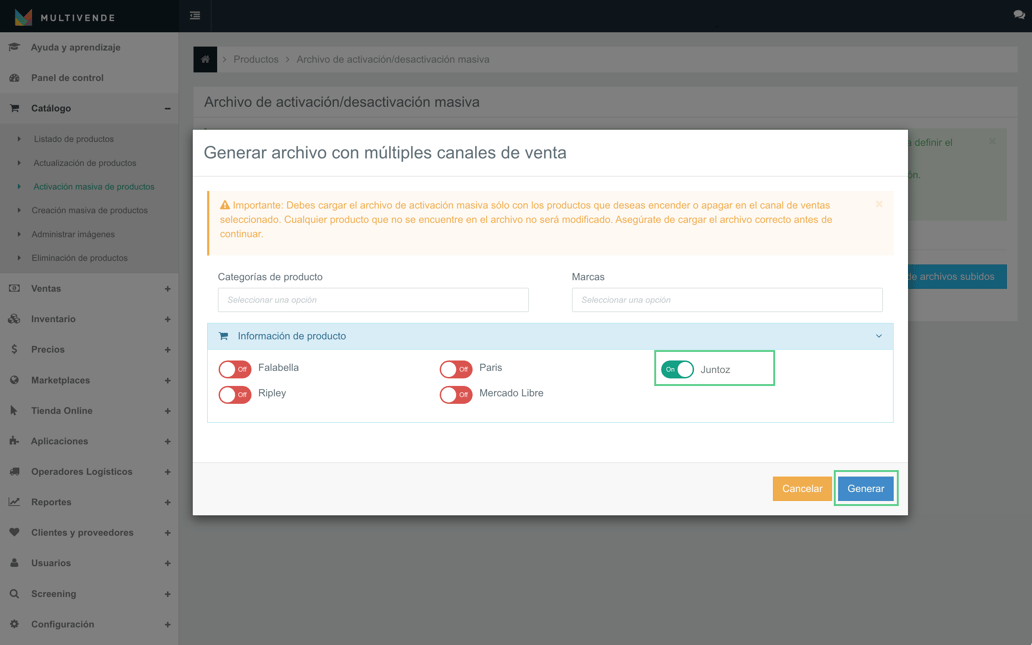Screen dimensions: 1032x645
Task: Click the Clientes y proveedores heart icon
Action: click(14, 532)
